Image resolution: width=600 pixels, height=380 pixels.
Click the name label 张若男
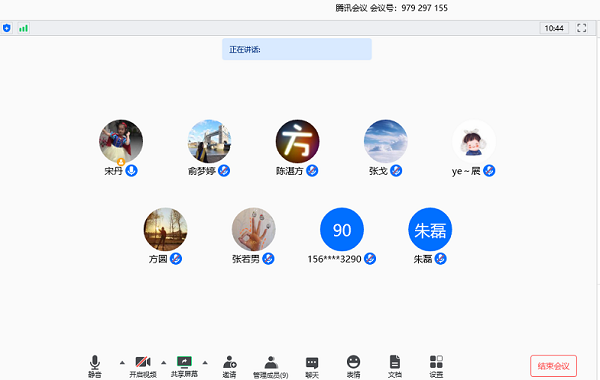(x=246, y=259)
